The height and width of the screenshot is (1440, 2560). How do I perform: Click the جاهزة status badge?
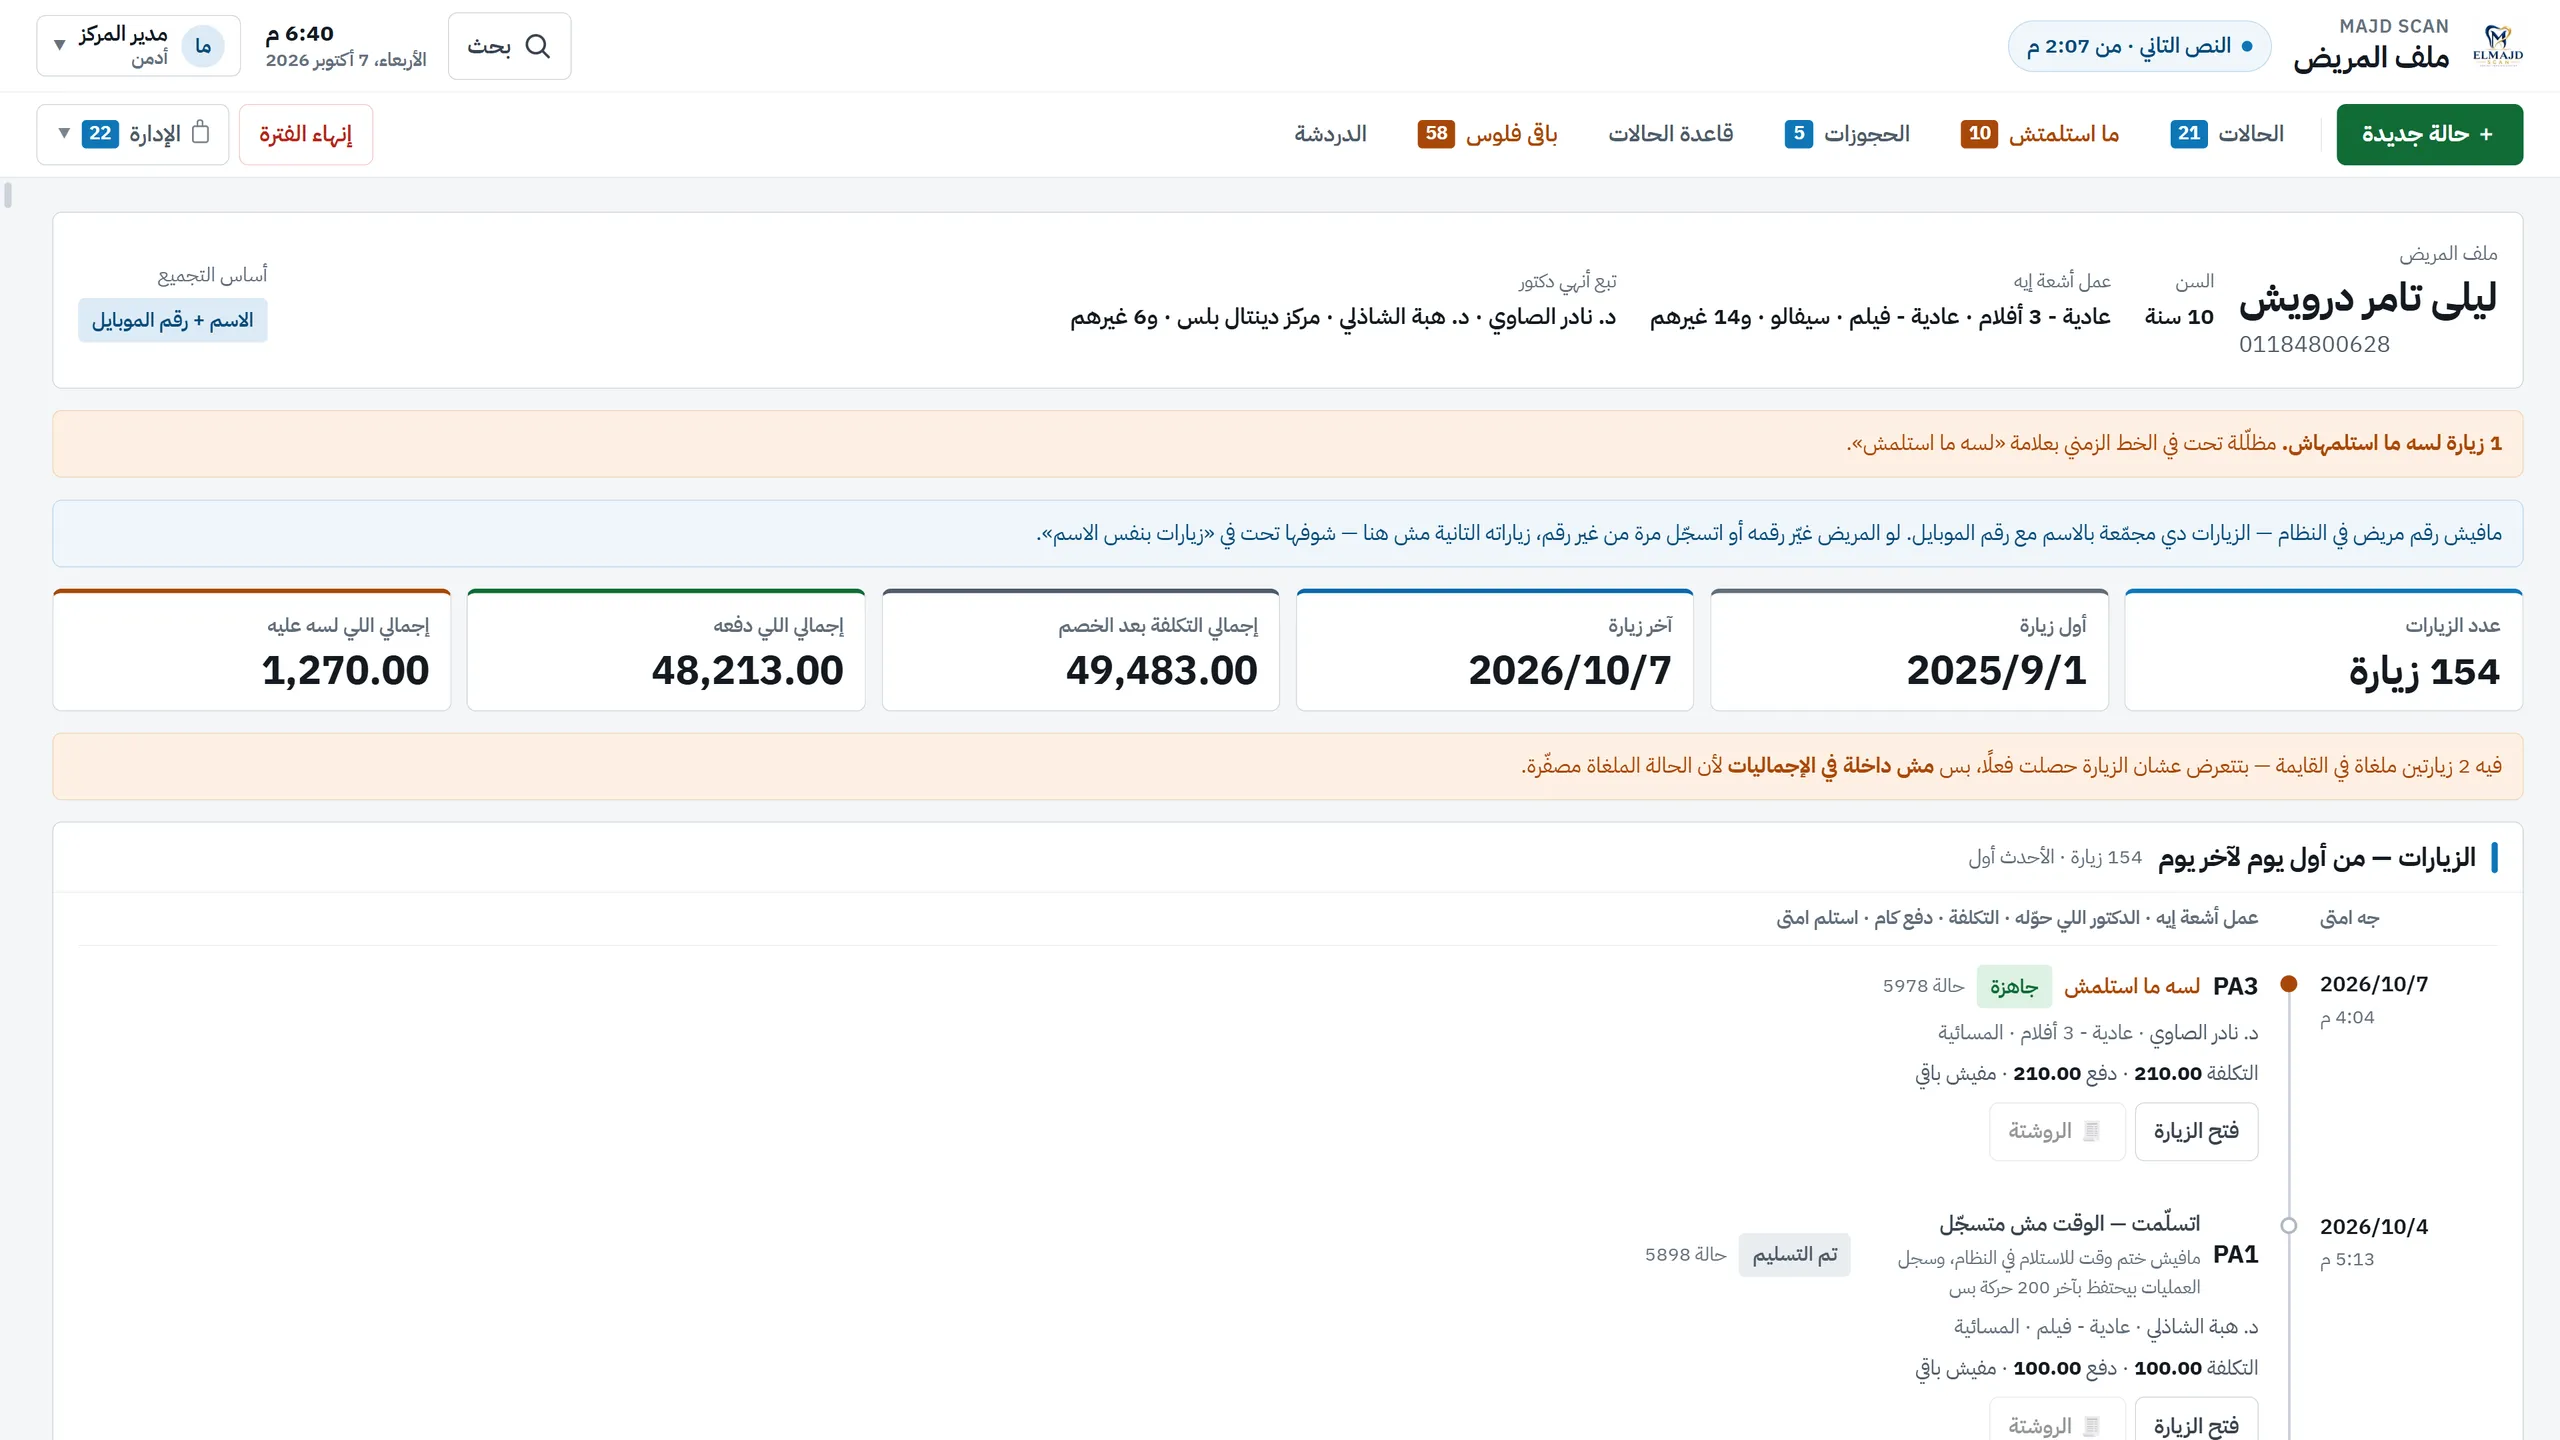(2014, 987)
